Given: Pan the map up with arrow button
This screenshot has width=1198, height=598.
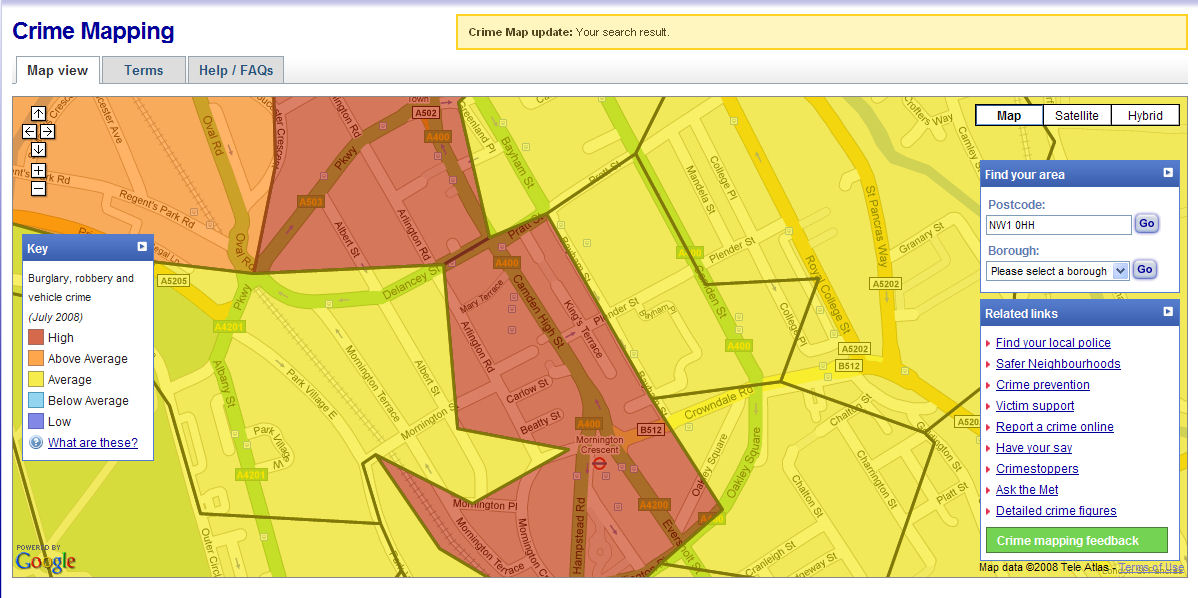Looking at the screenshot, I should click(38, 114).
